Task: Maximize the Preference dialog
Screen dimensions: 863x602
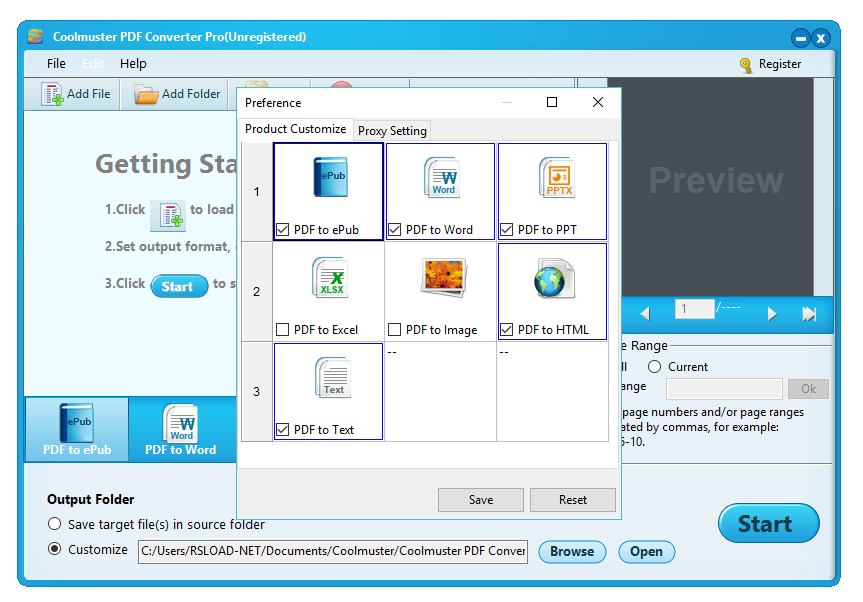Action: (x=552, y=102)
